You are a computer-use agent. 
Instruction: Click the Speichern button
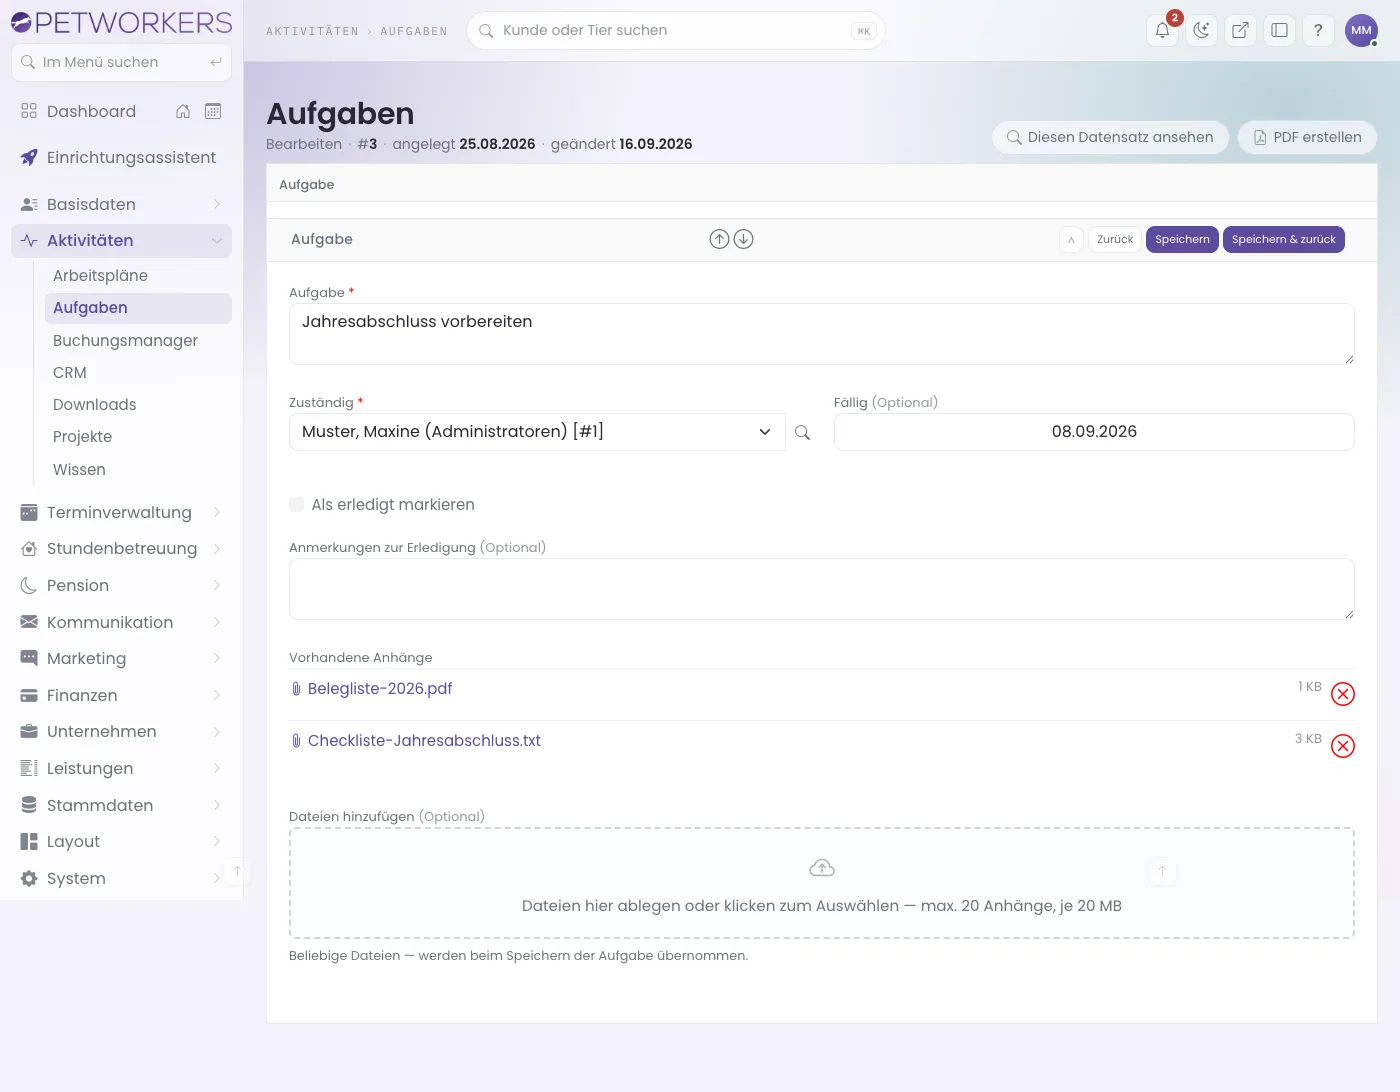(x=1182, y=240)
